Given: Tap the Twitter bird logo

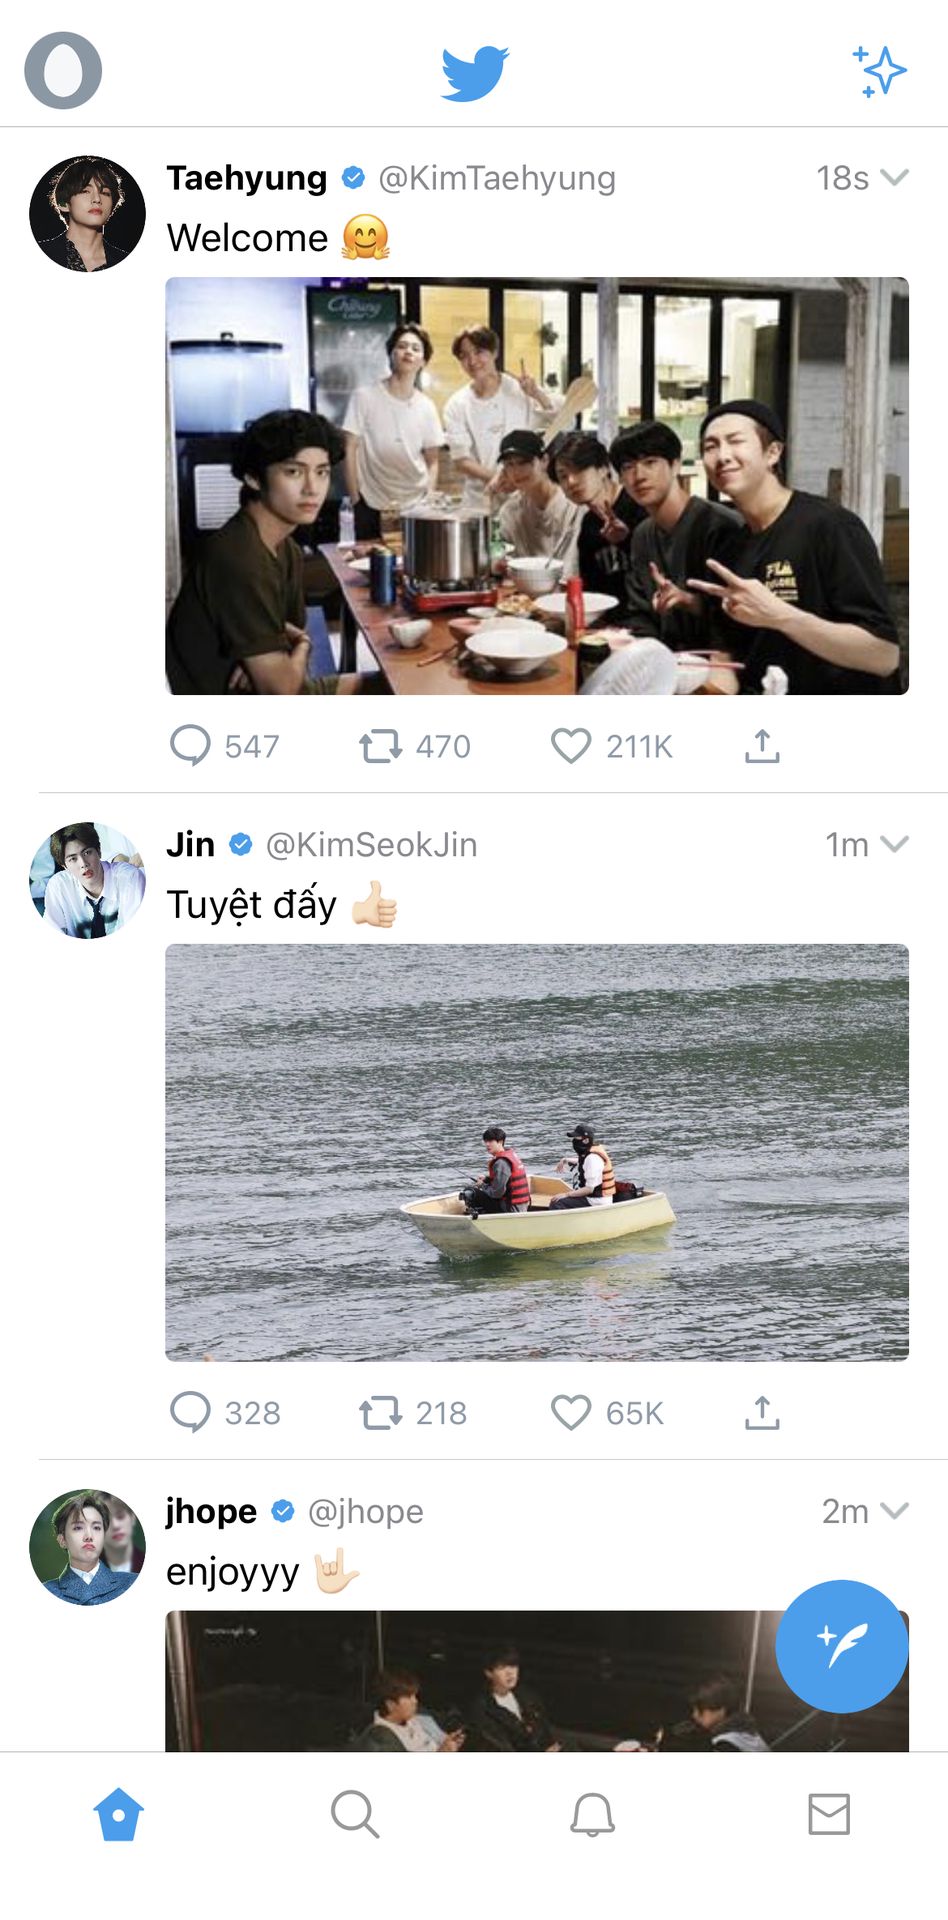Looking at the screenshot, I should click(475, 72).
